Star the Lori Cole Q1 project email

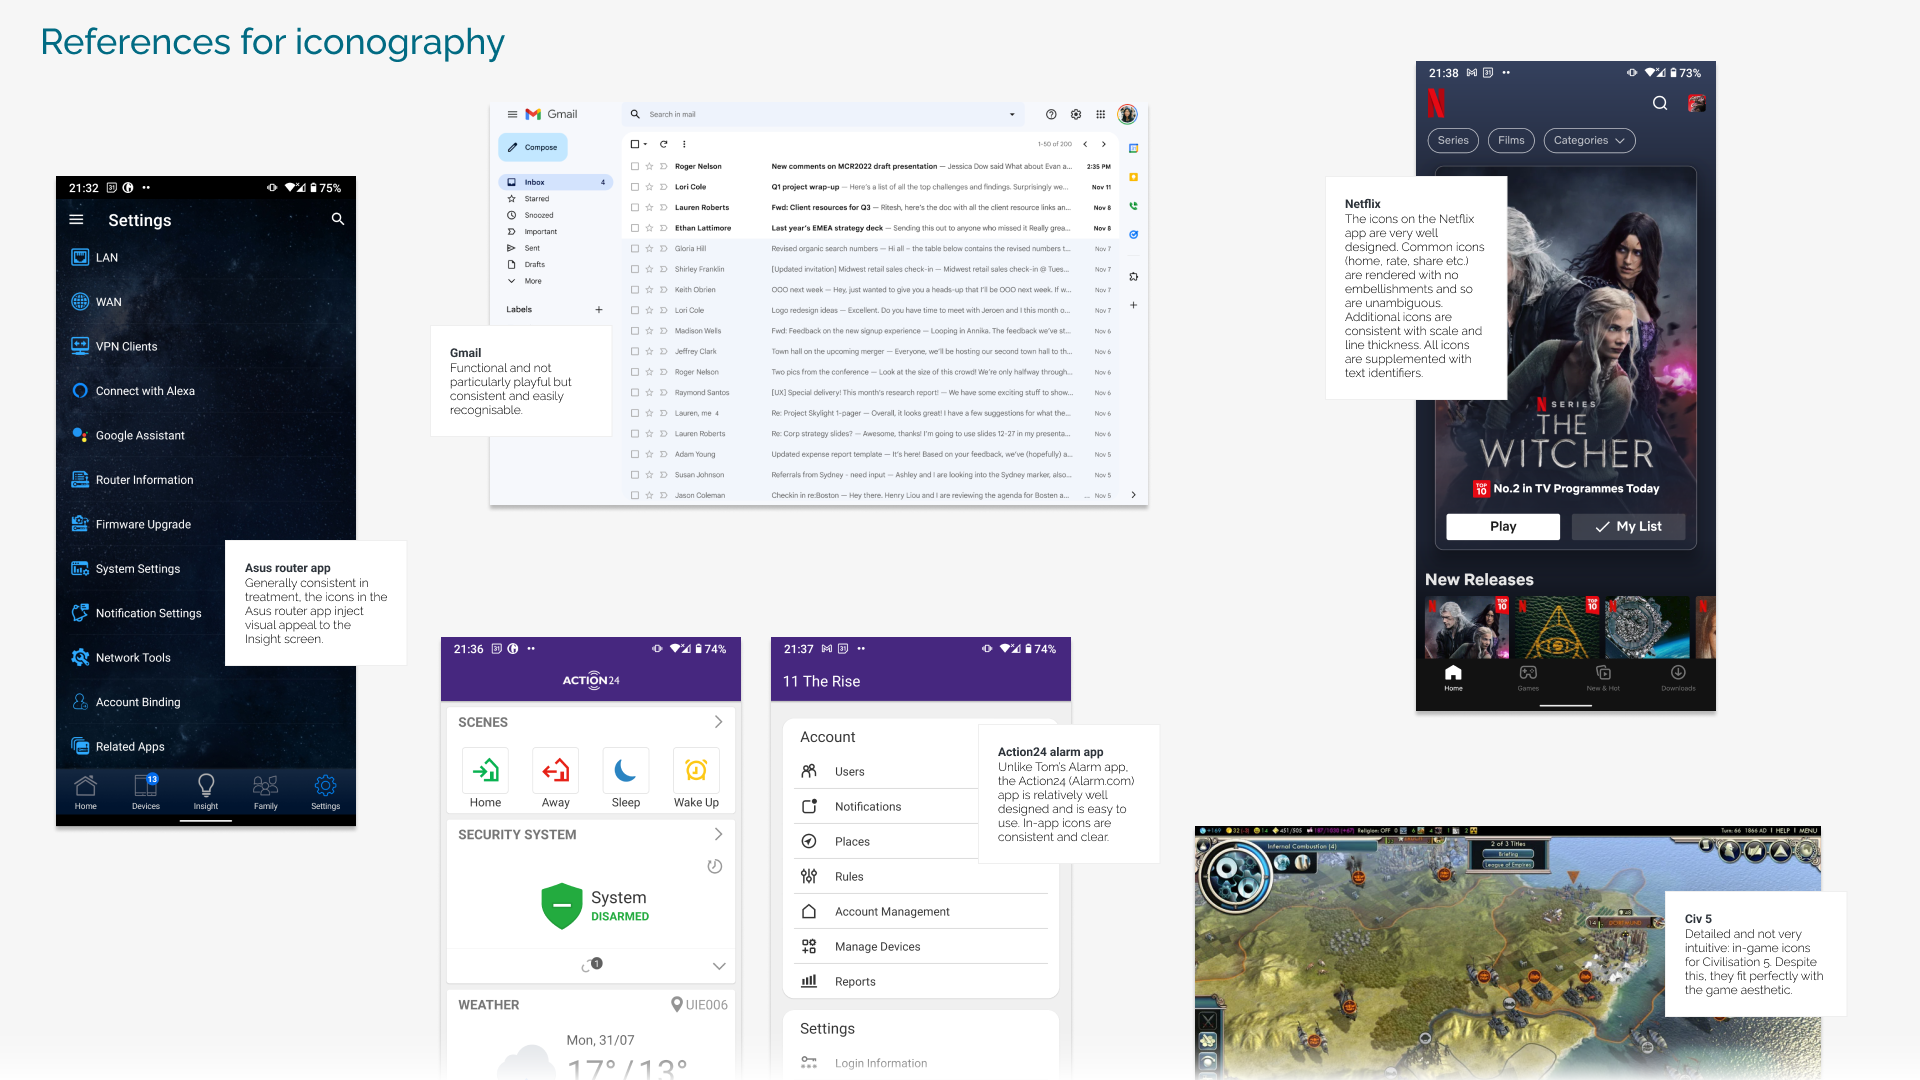pyautogui.click(x=649, y=187)
